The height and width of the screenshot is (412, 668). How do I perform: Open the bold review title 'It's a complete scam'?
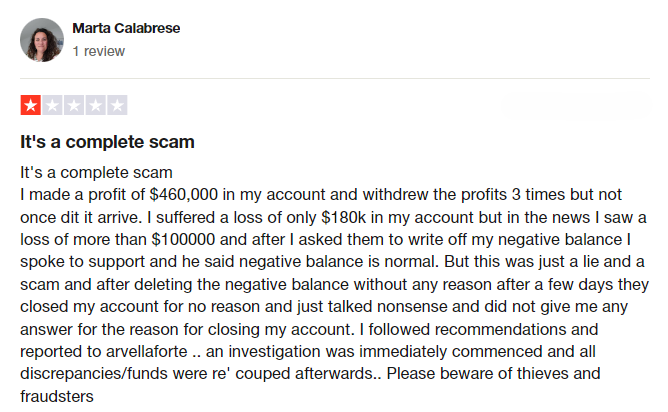click(107, 142)
